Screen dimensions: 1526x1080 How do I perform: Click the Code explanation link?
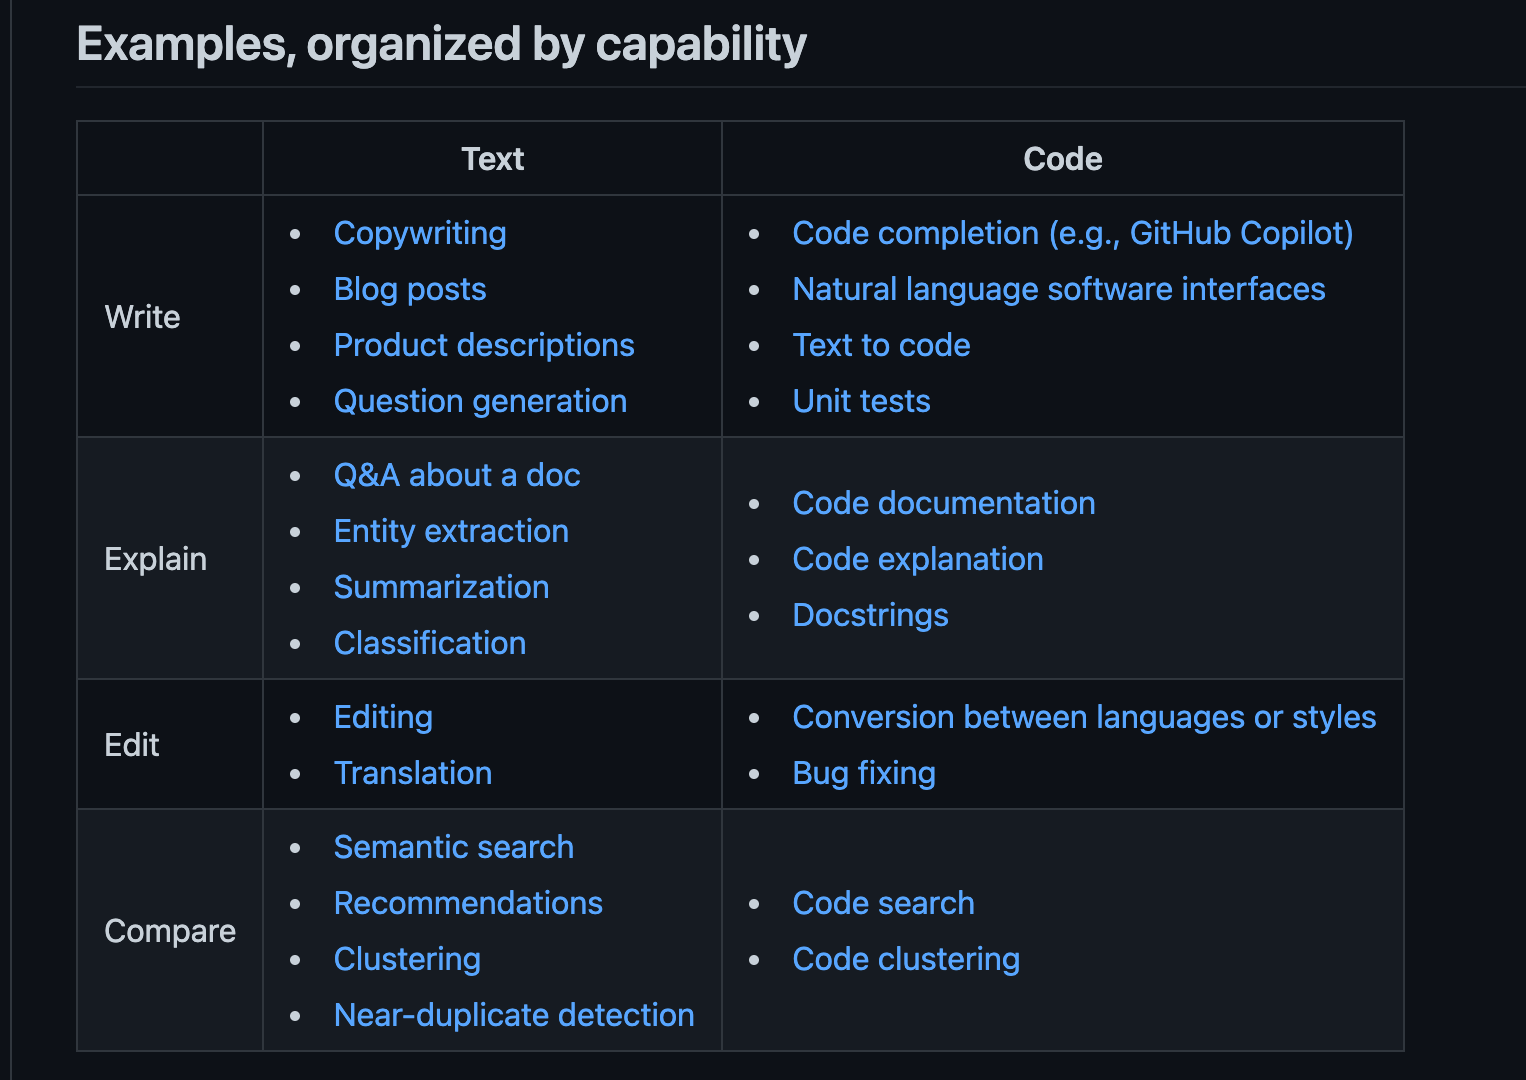pos(918,559)
